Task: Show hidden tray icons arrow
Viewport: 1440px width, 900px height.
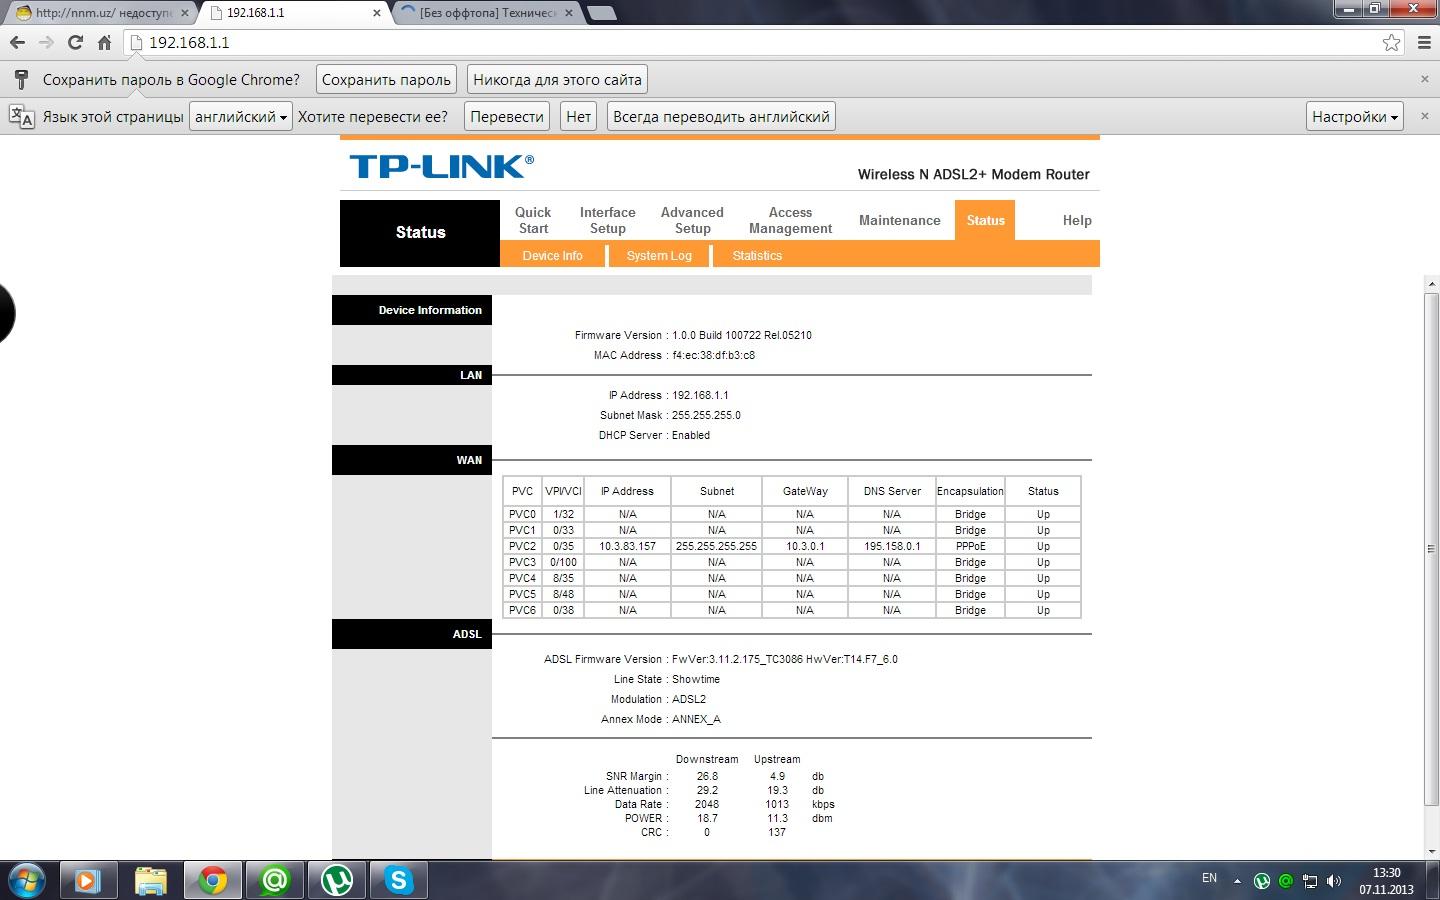Action: pyautogui.click(x=1237, y=881)
